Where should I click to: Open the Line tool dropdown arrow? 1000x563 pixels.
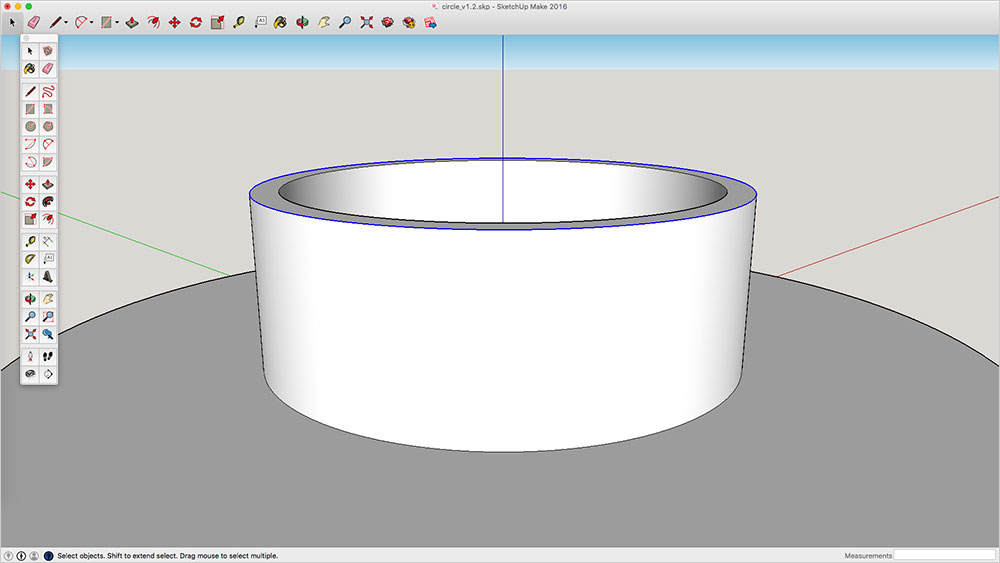66,22
